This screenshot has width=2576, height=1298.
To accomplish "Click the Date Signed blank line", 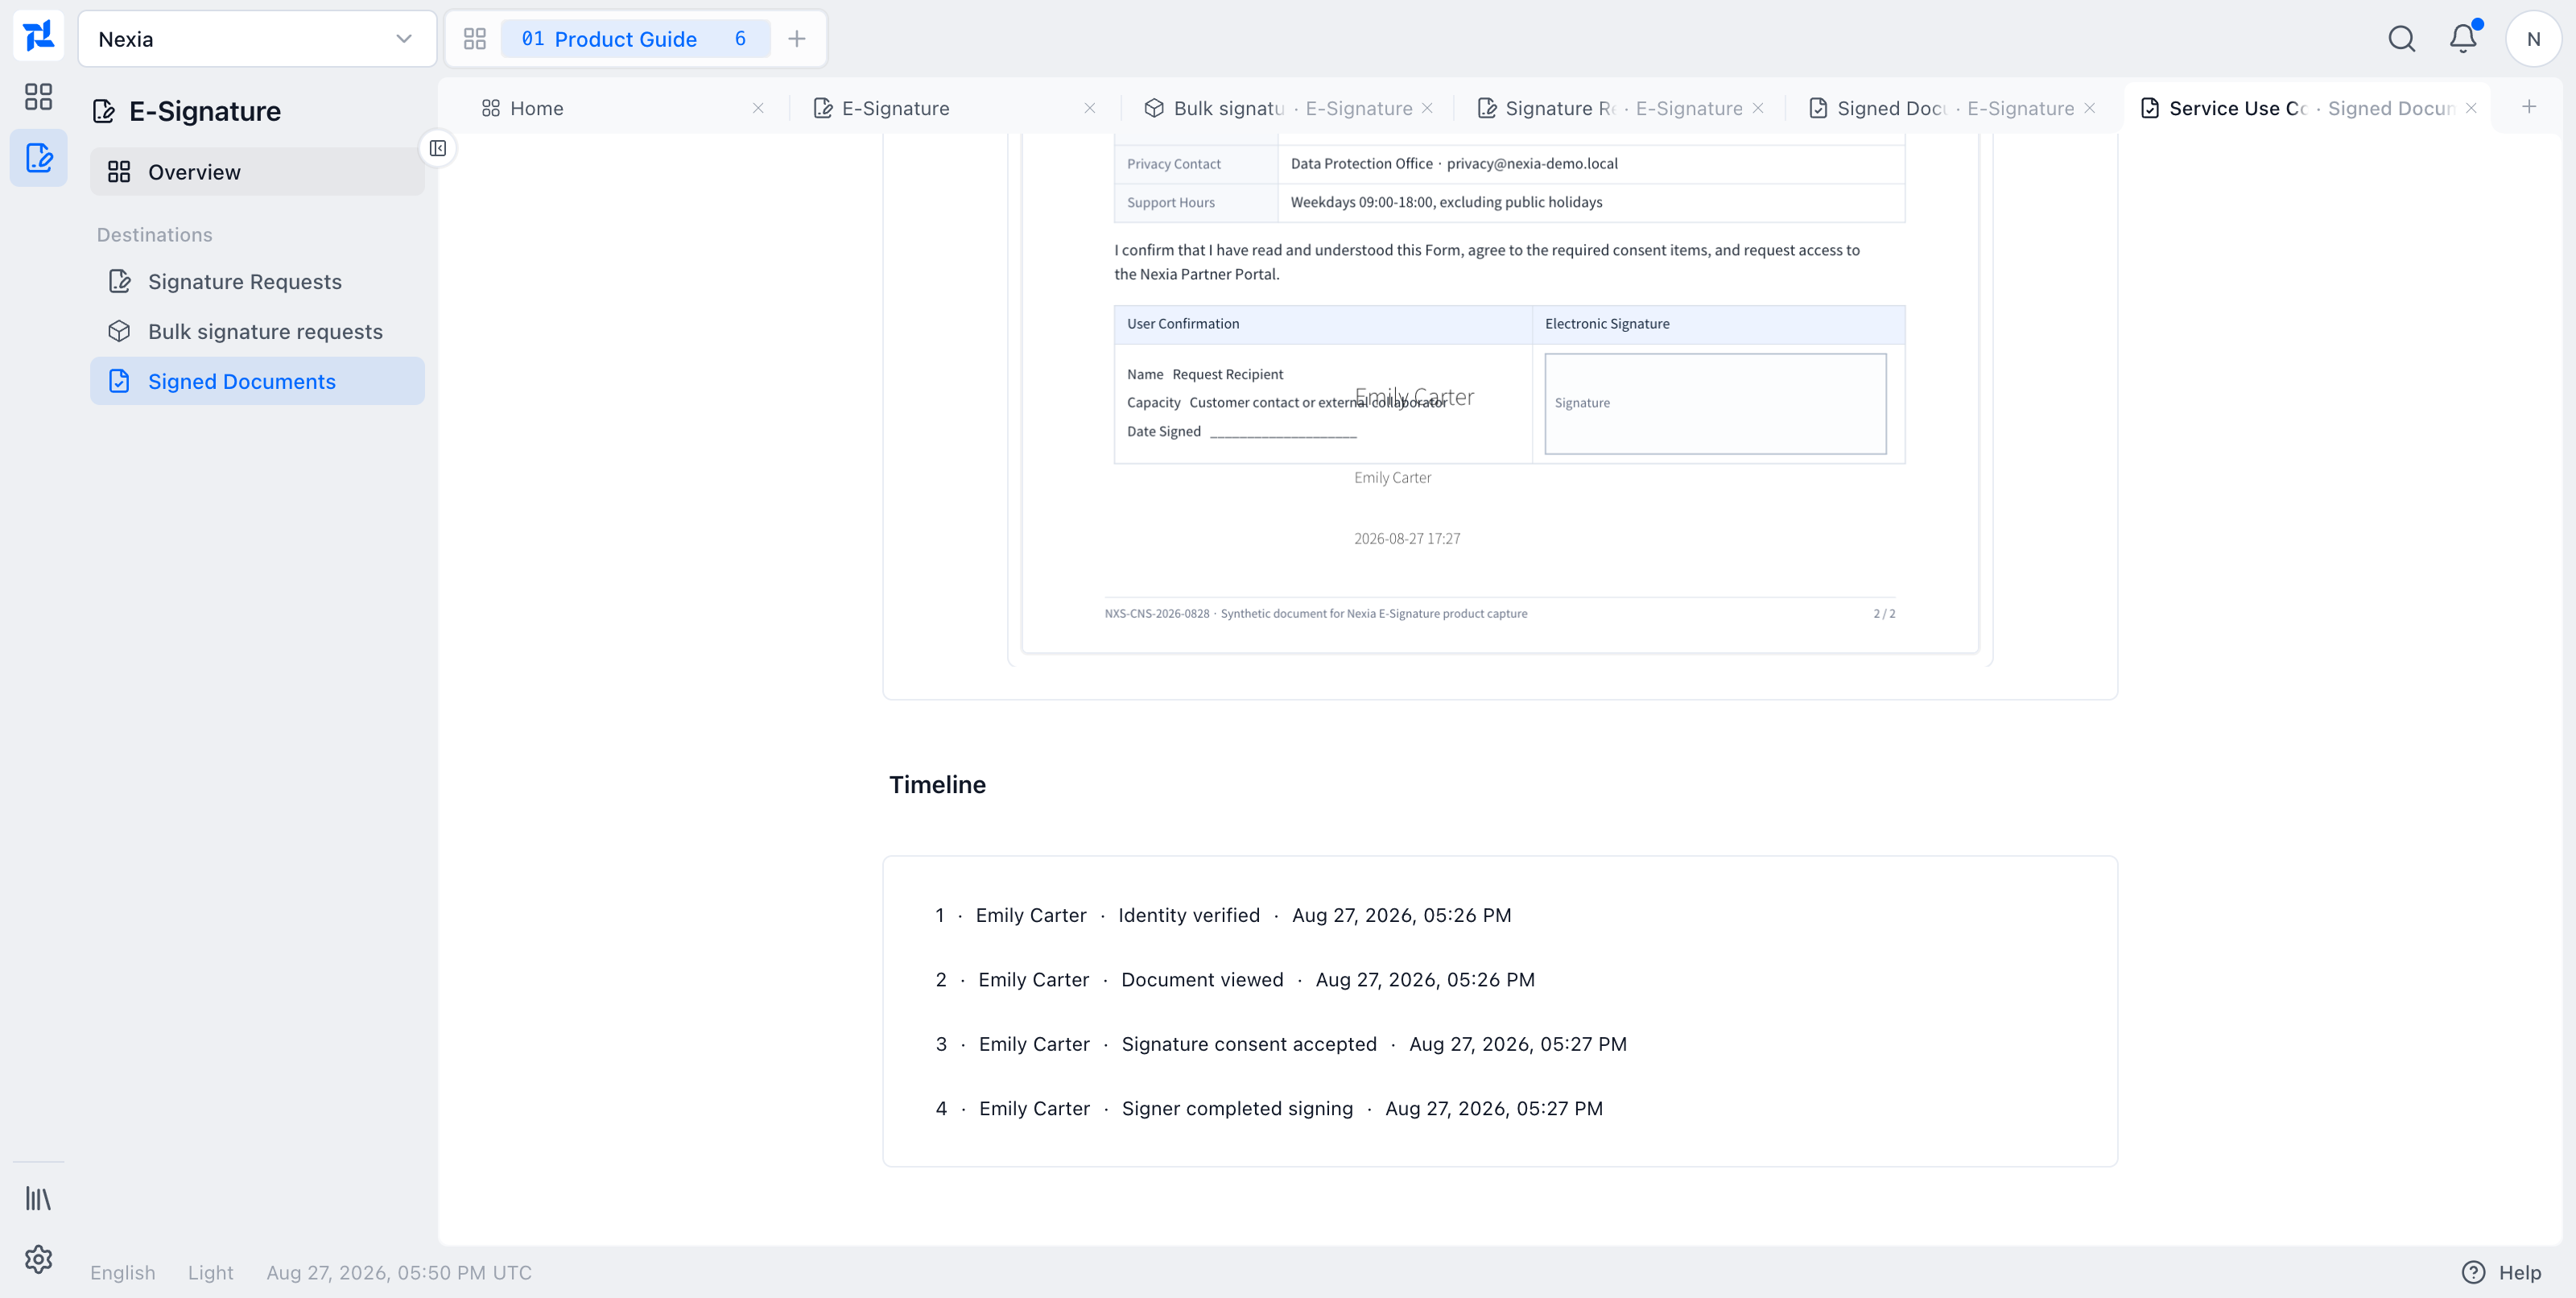I will coord(1283,433).
